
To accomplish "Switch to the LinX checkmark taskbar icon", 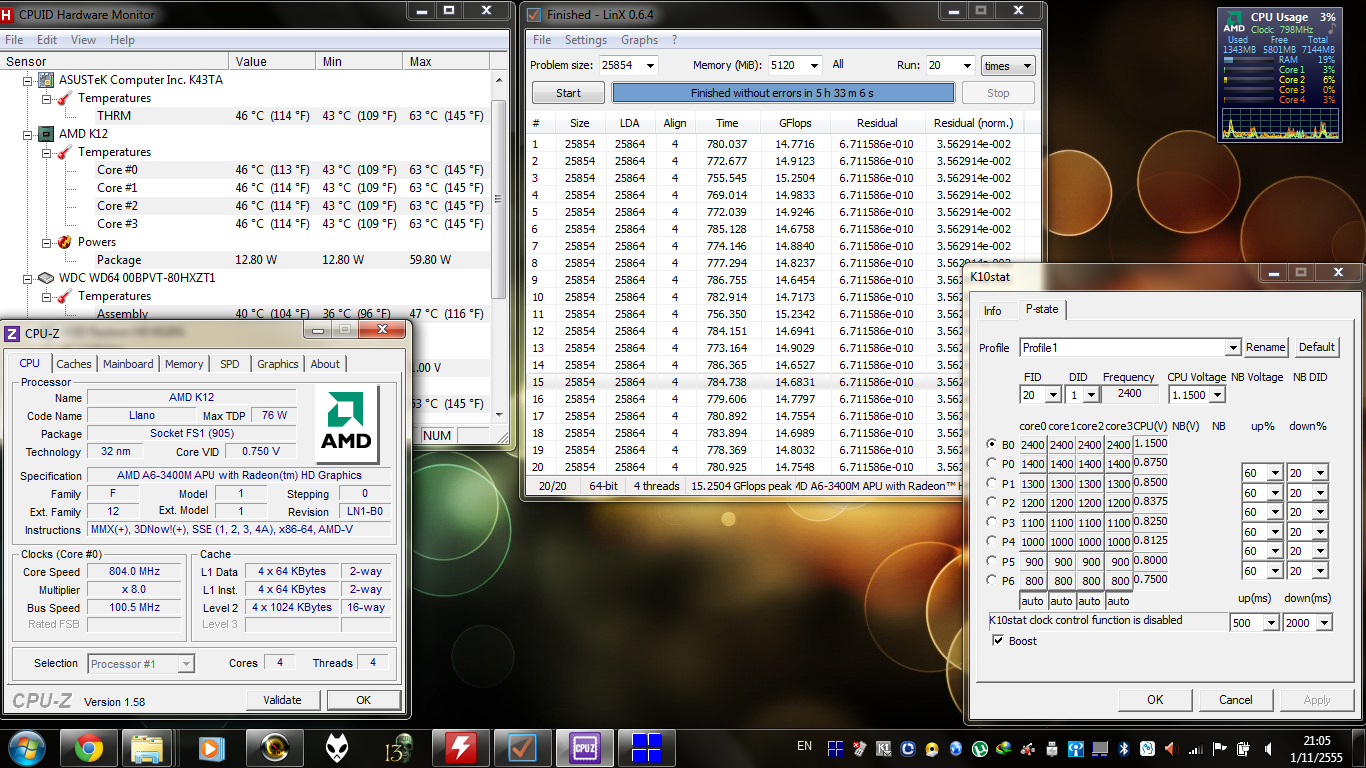I will coord(521,747).
